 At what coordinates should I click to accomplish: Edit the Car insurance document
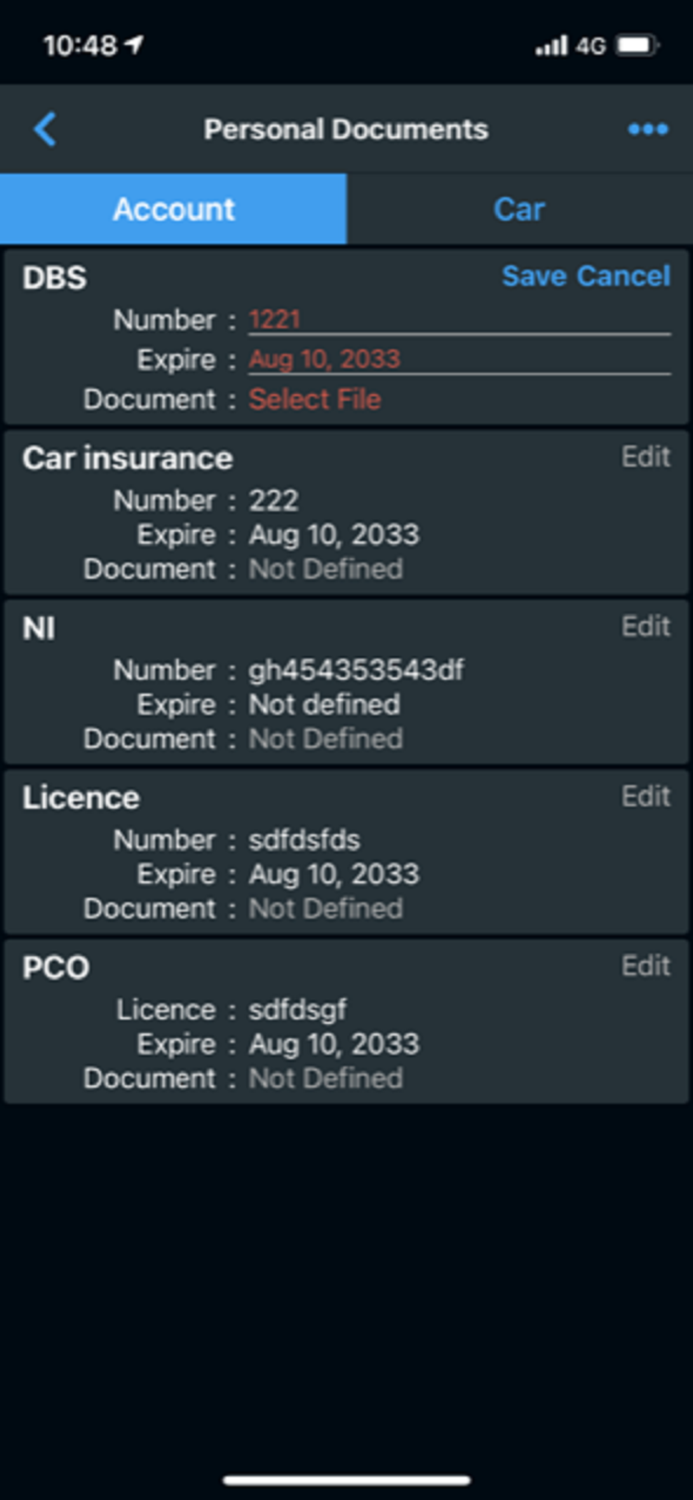[645, 456]
